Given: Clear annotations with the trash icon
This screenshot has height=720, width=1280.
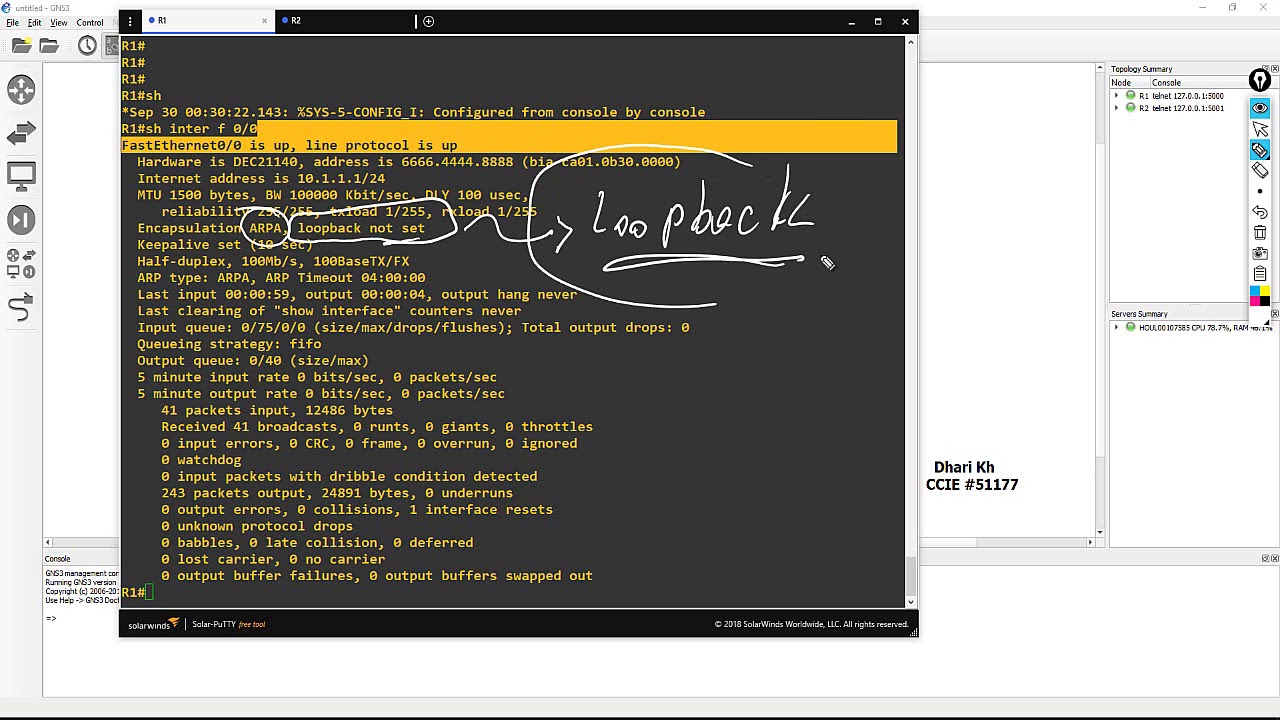Looking at the screenshot, I should point(1260,232).
